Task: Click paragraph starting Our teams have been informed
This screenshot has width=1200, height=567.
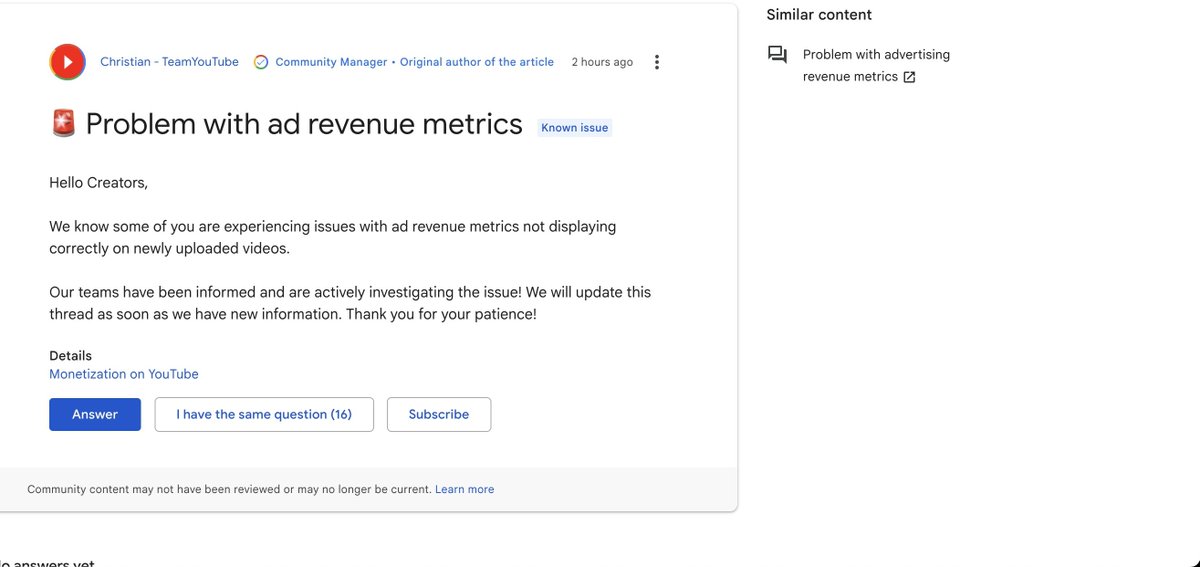Action: (x=350, y=303)
